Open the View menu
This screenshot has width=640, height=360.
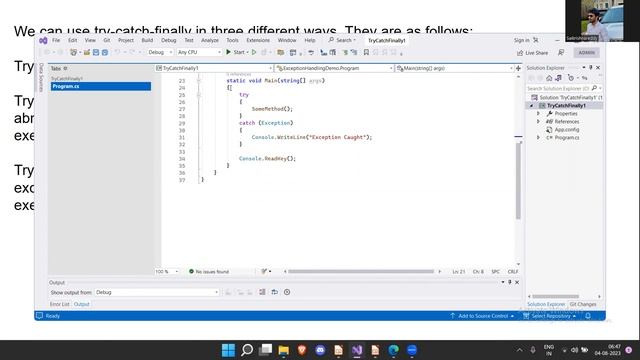pos(90,40)
